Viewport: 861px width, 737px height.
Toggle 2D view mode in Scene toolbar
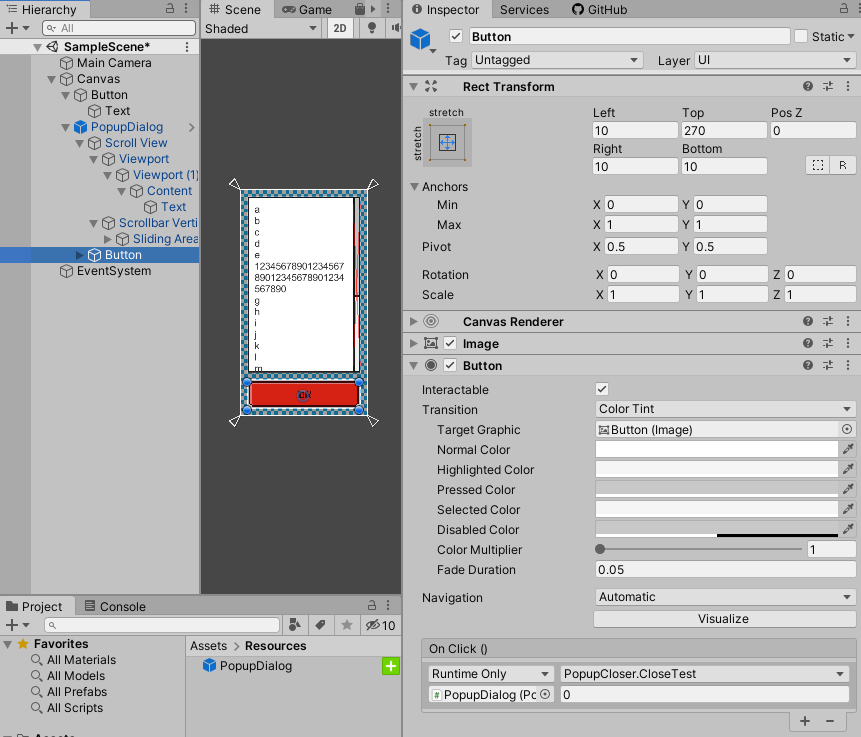(x=339, y=28)
